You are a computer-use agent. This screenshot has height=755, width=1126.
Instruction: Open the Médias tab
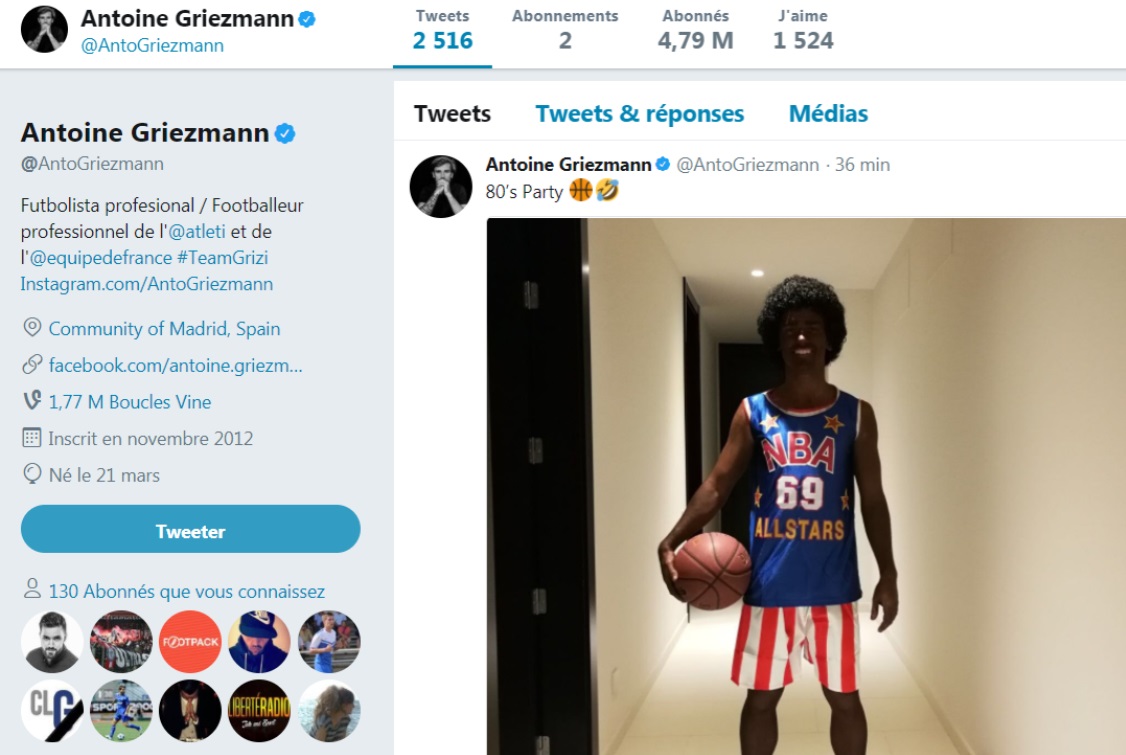point(828,114)
